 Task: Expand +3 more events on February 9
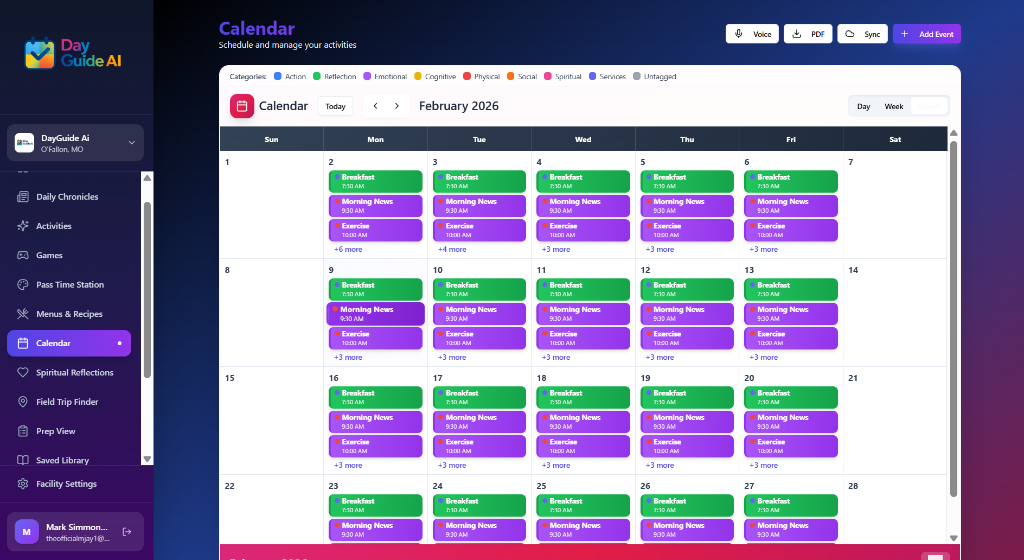pos(348,358)
